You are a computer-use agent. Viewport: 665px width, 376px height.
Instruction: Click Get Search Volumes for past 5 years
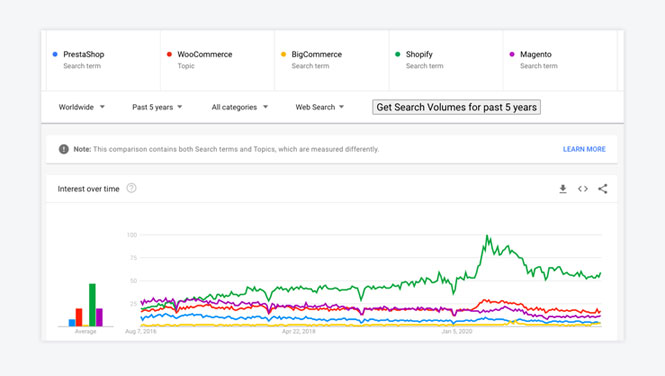coord(456,107)
